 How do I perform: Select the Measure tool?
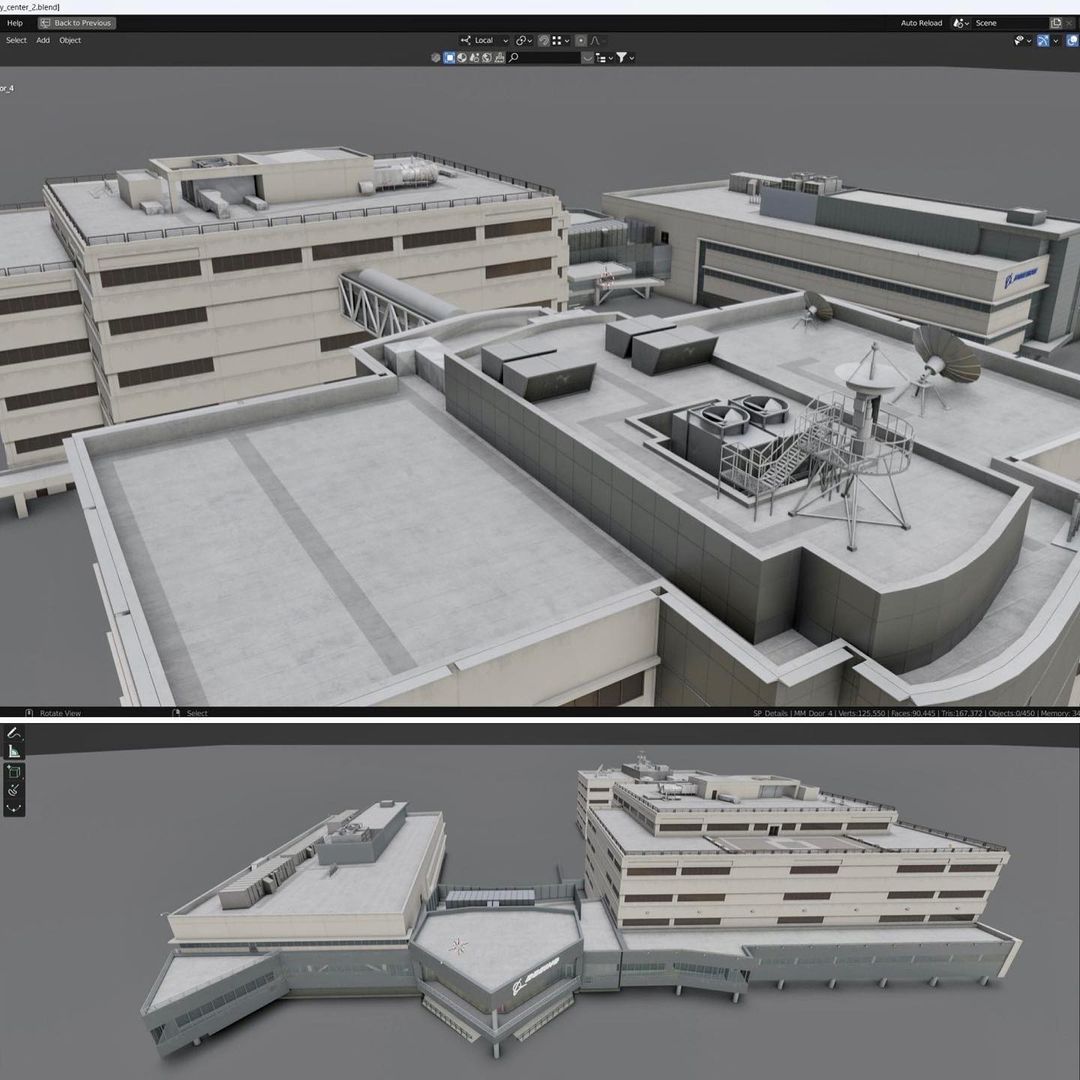[x=14, y=752]
